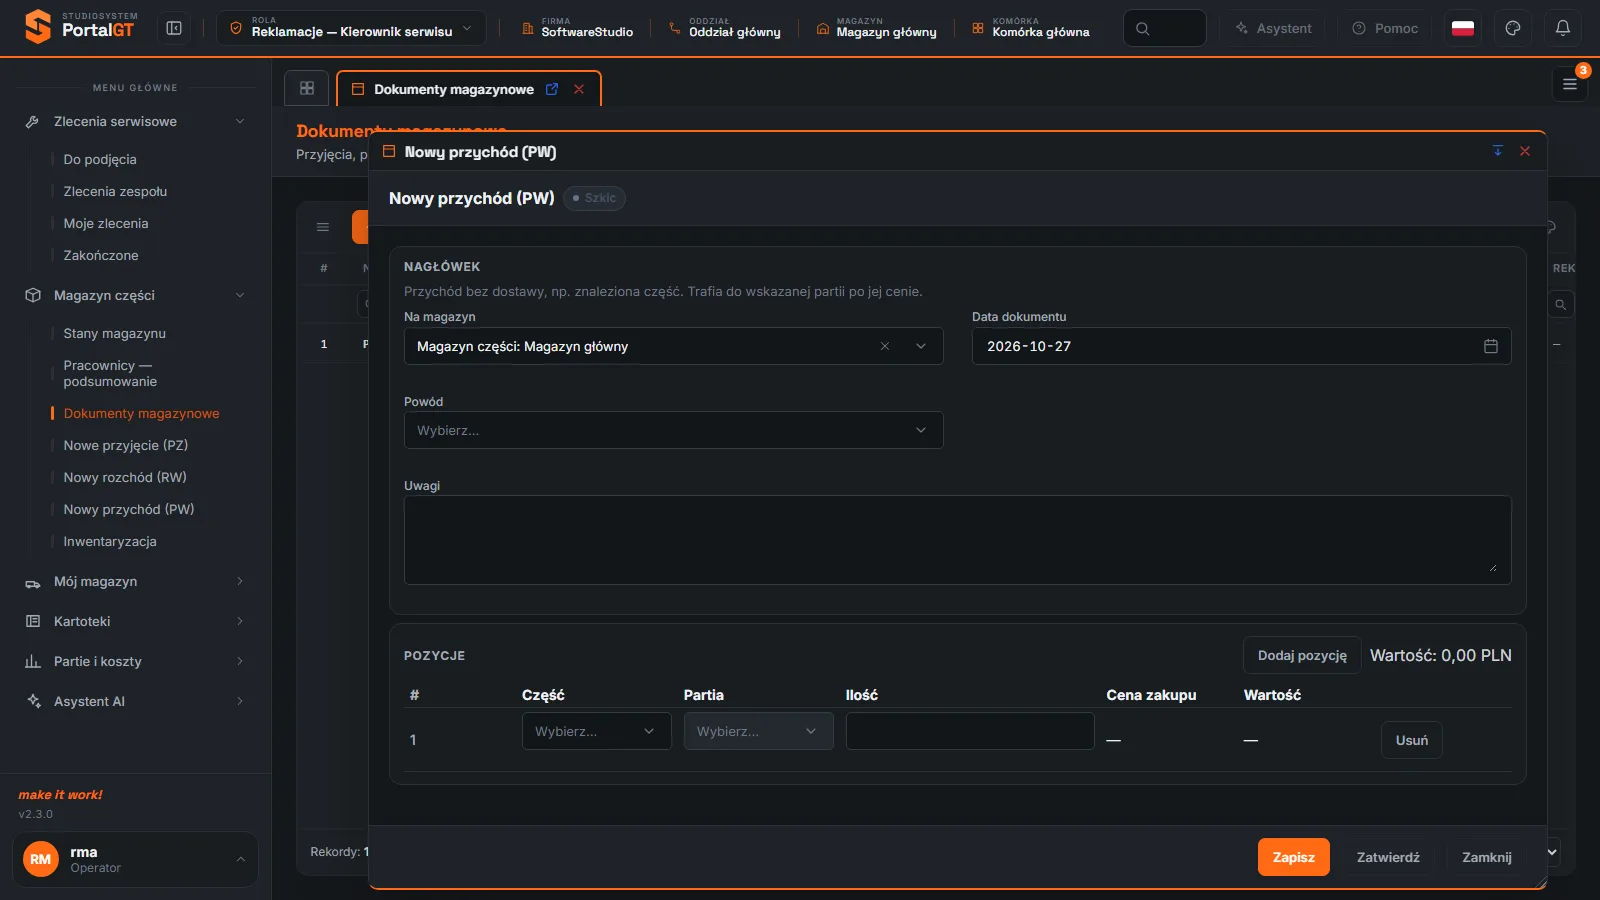The width and height of the screenshot is (1600, 900).
Task: Expand the Asystent AI menu
Action: click(x=135, y=701)
